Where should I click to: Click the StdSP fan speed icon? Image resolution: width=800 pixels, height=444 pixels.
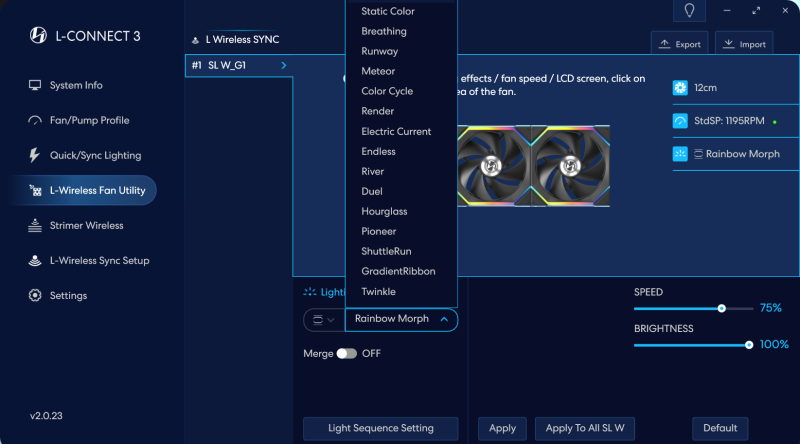[x=680, y=121]
